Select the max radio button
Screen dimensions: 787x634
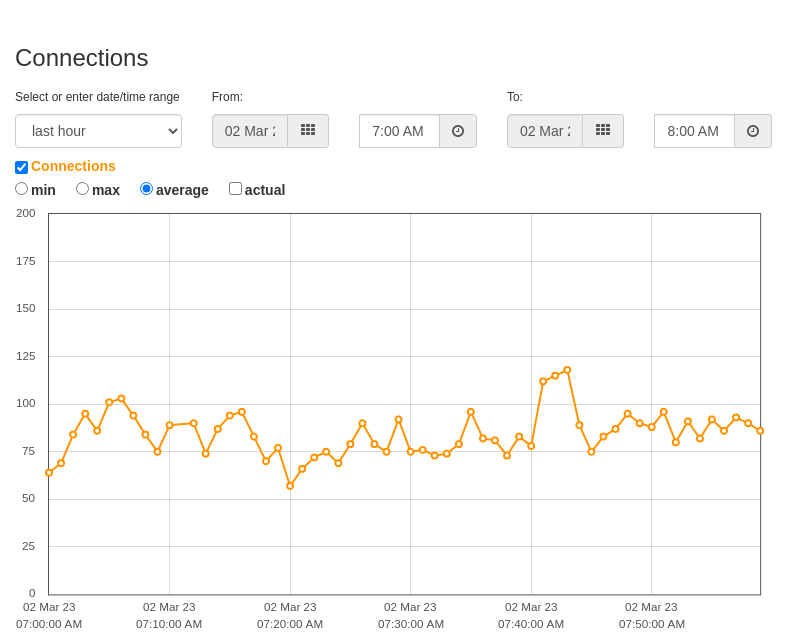82,189
